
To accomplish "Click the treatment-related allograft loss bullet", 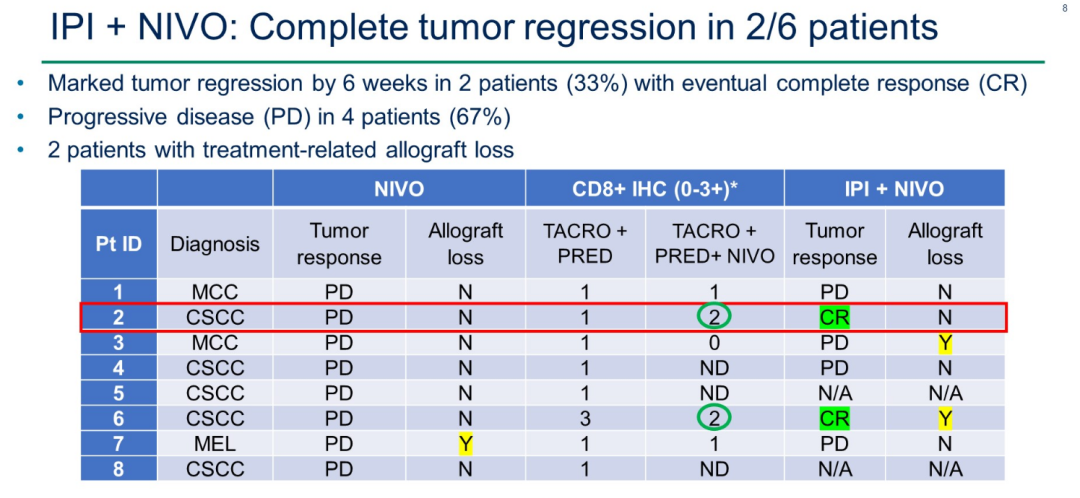I will [281, 150].
